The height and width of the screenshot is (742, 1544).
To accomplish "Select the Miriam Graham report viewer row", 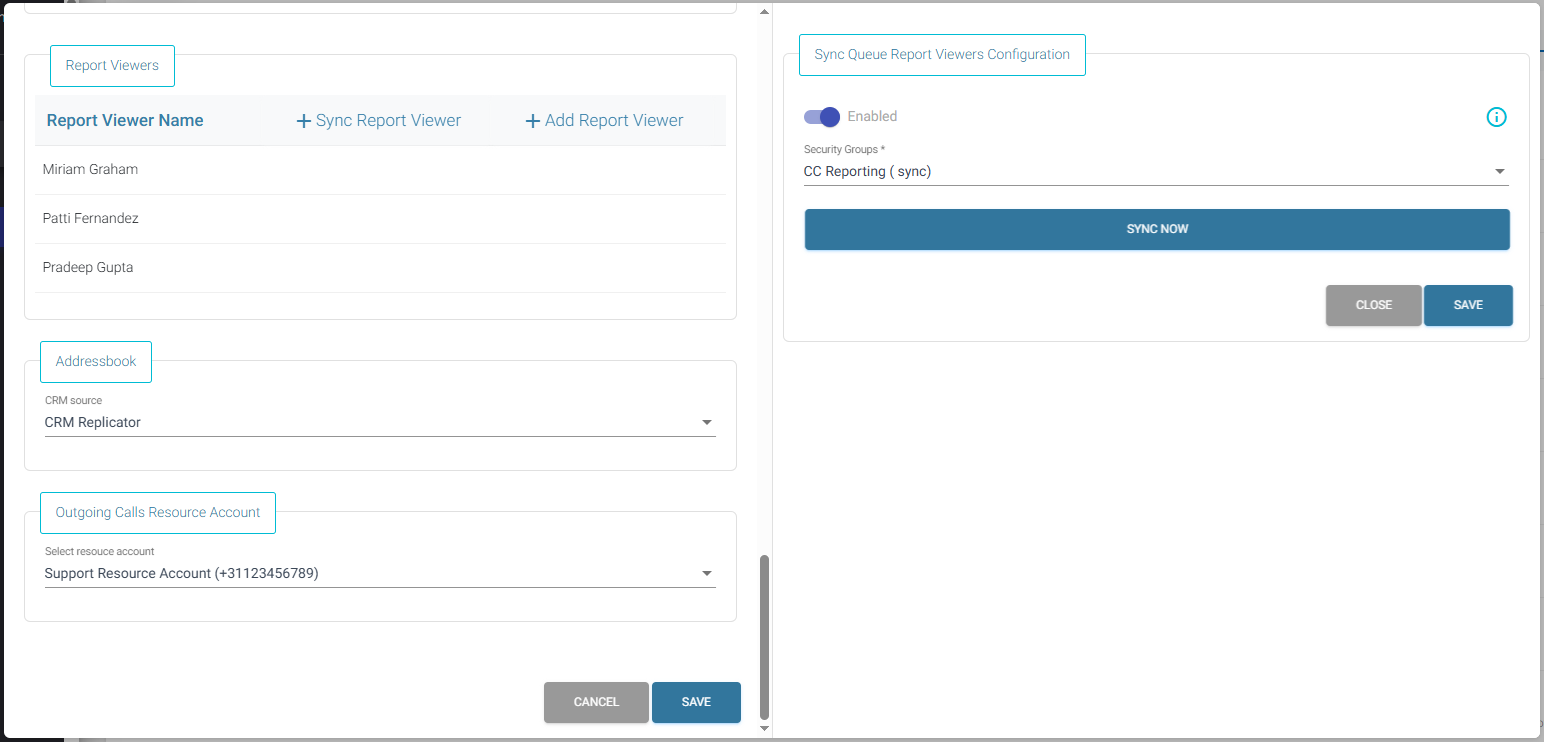I will pyautogui.click(x=380, y=170).
